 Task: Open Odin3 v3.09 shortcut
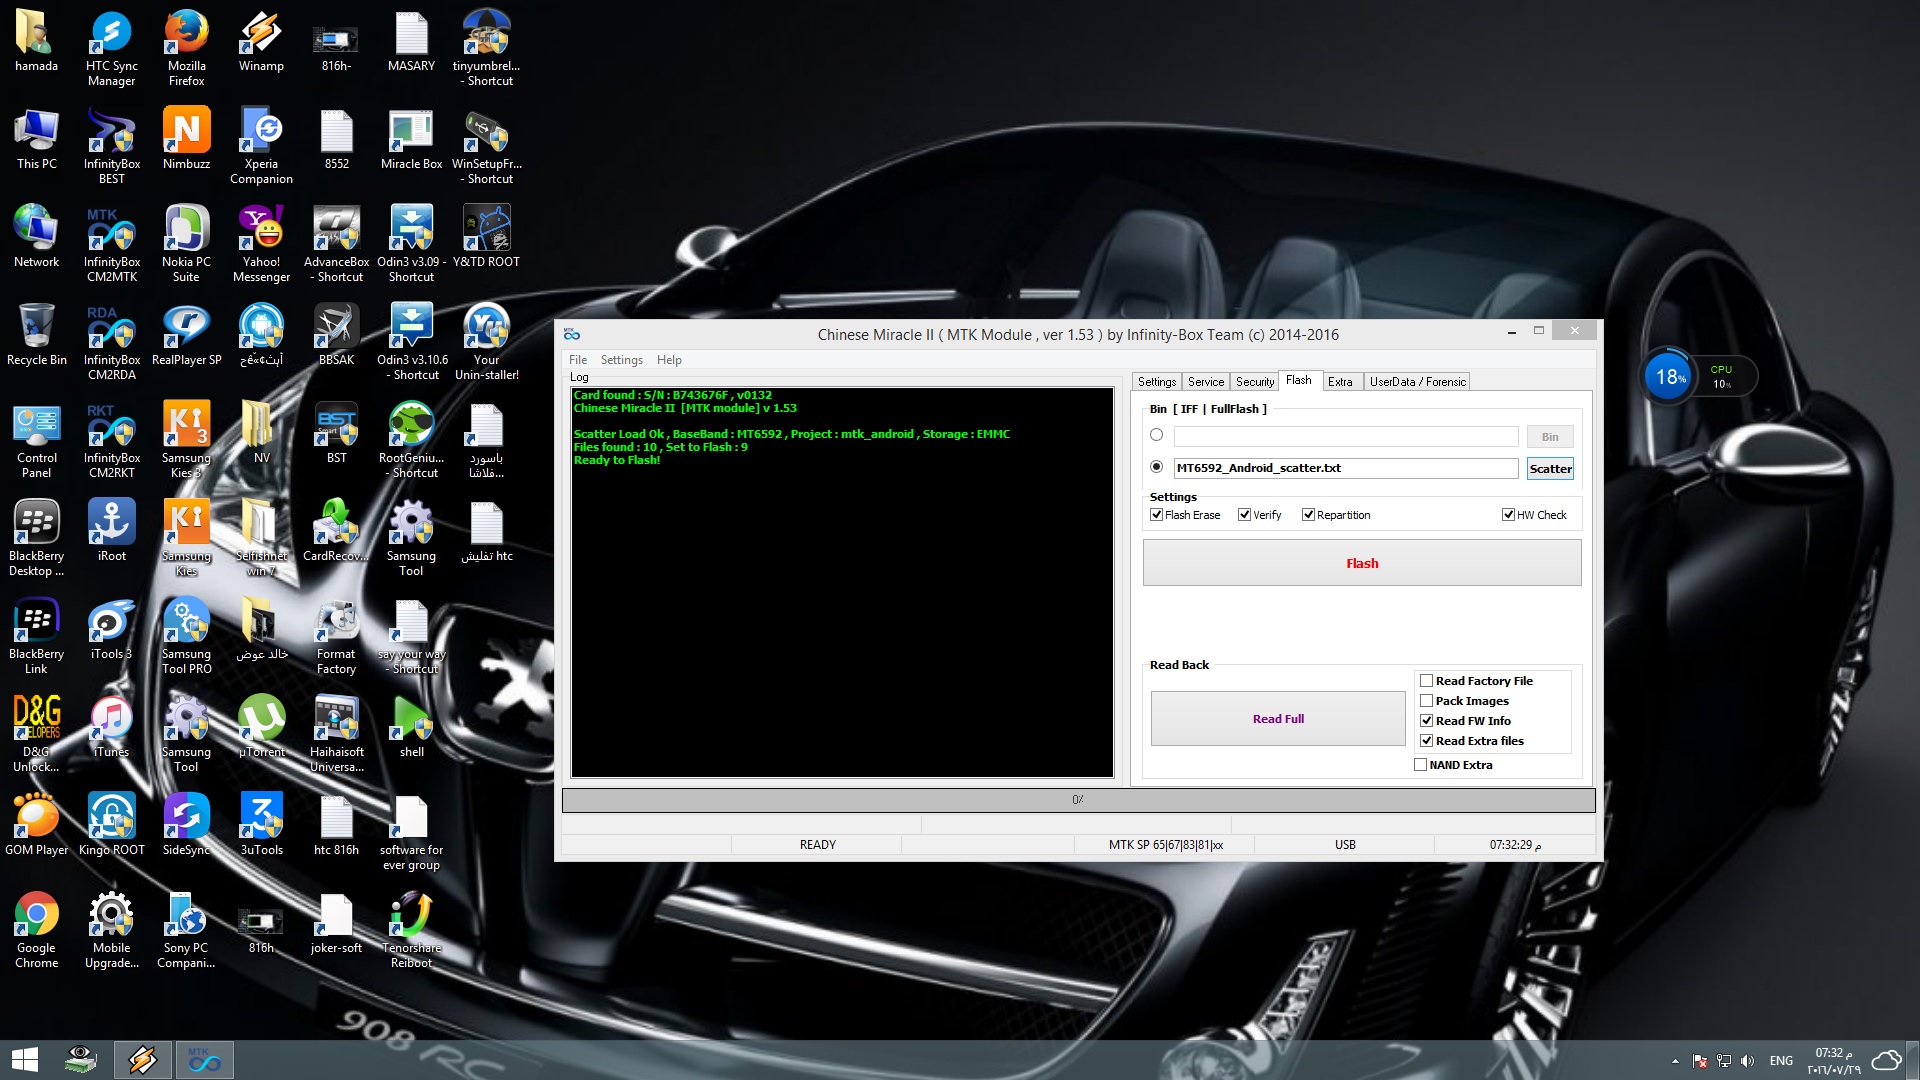(x=411, y=243)
